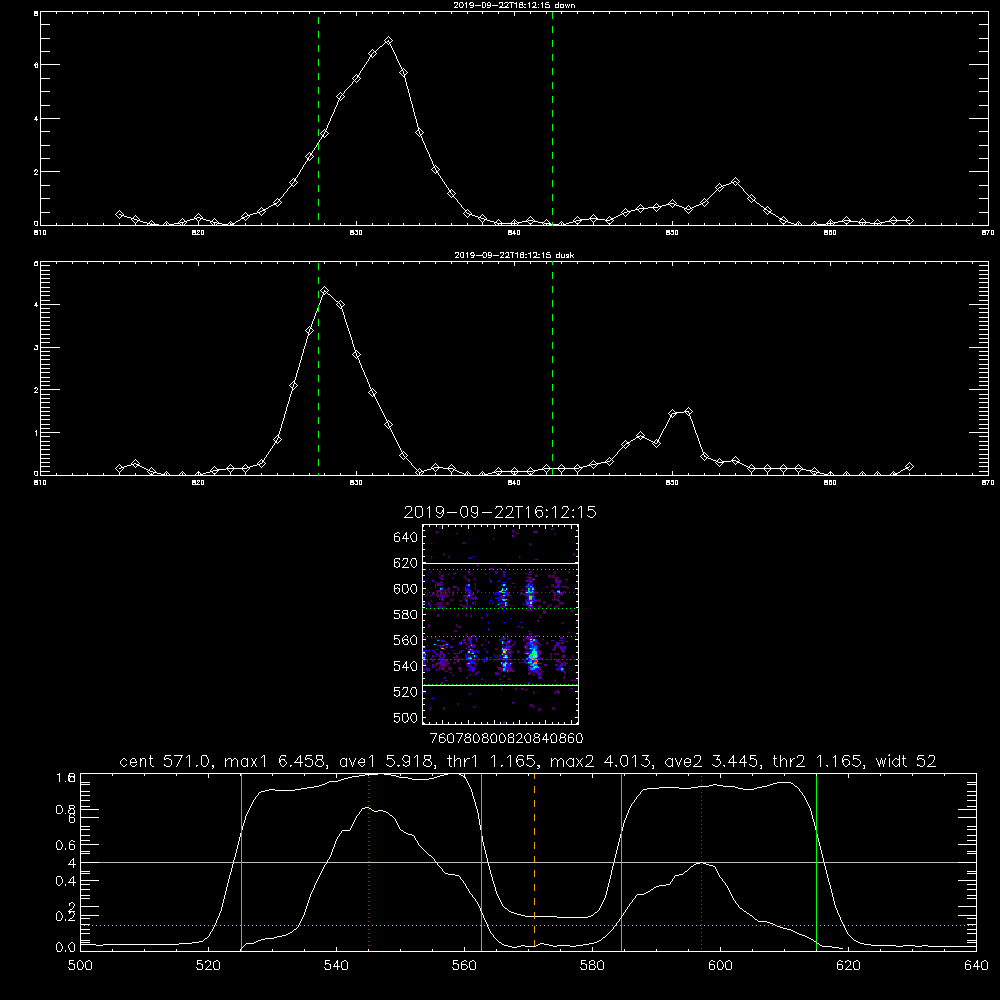Viewport: 1000px width, 1000px height.
Task: Select the secondary peak diamond in dusk plot
Action: click(688, 412)
